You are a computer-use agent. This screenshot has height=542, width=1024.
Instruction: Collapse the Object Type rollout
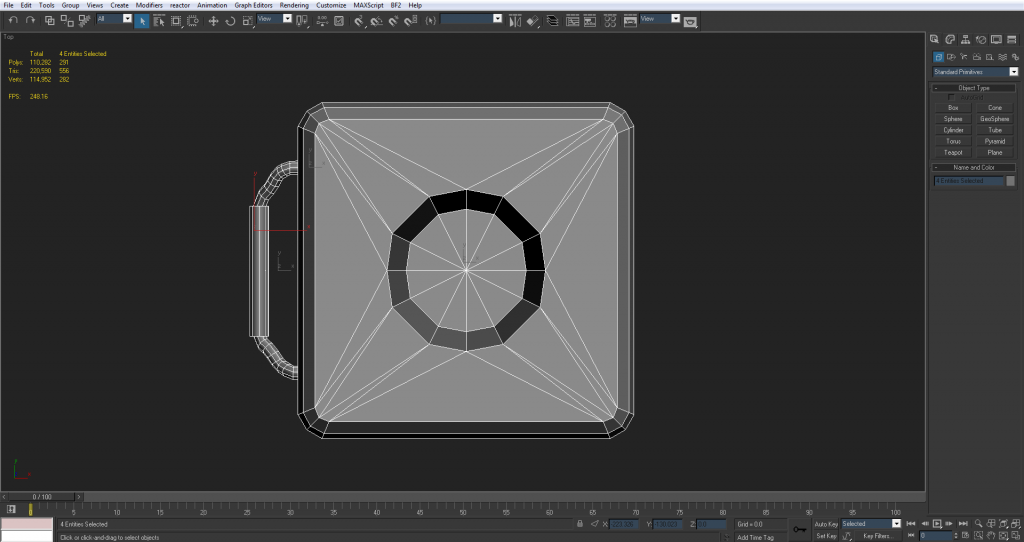973,88
